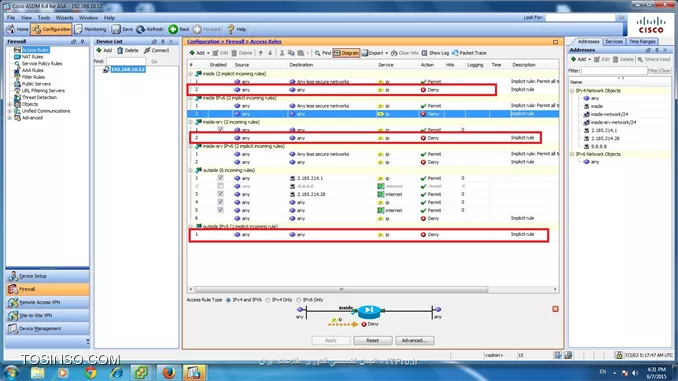Screen dimensions: 678x381
Task: Add a device in Device List
Action: pos(104,50)
